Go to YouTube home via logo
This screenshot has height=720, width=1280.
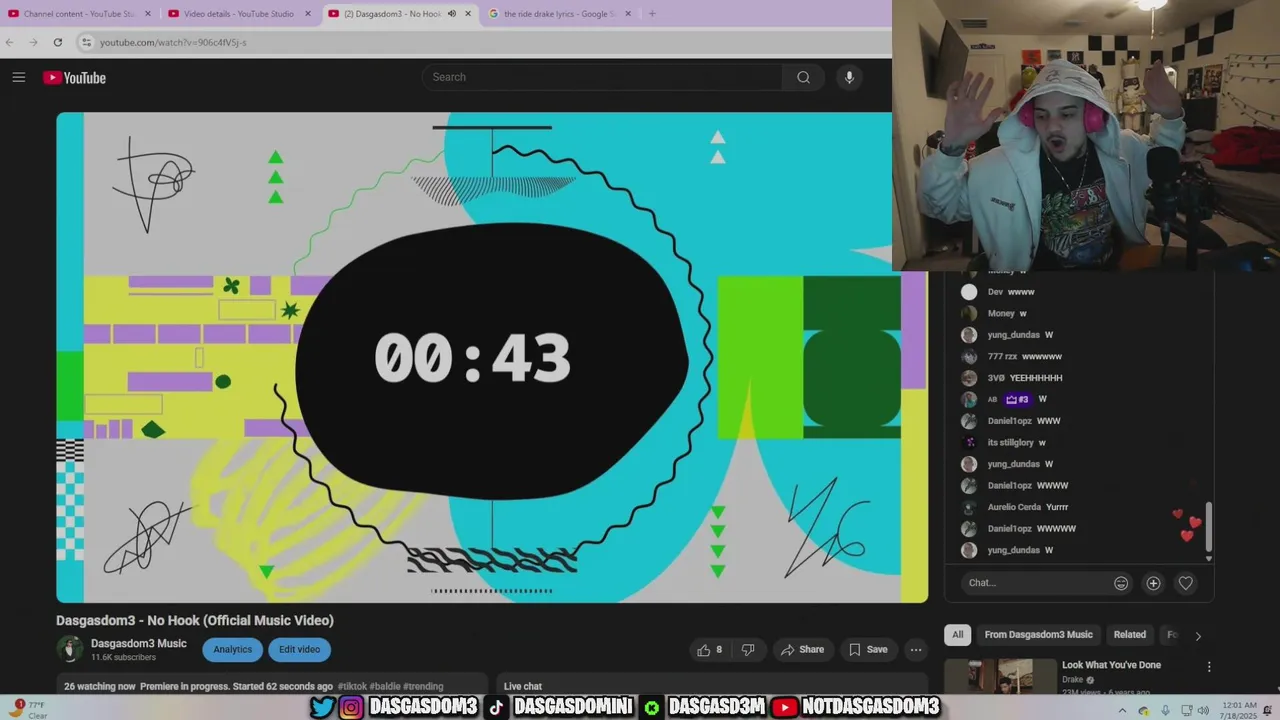point(74,78)
